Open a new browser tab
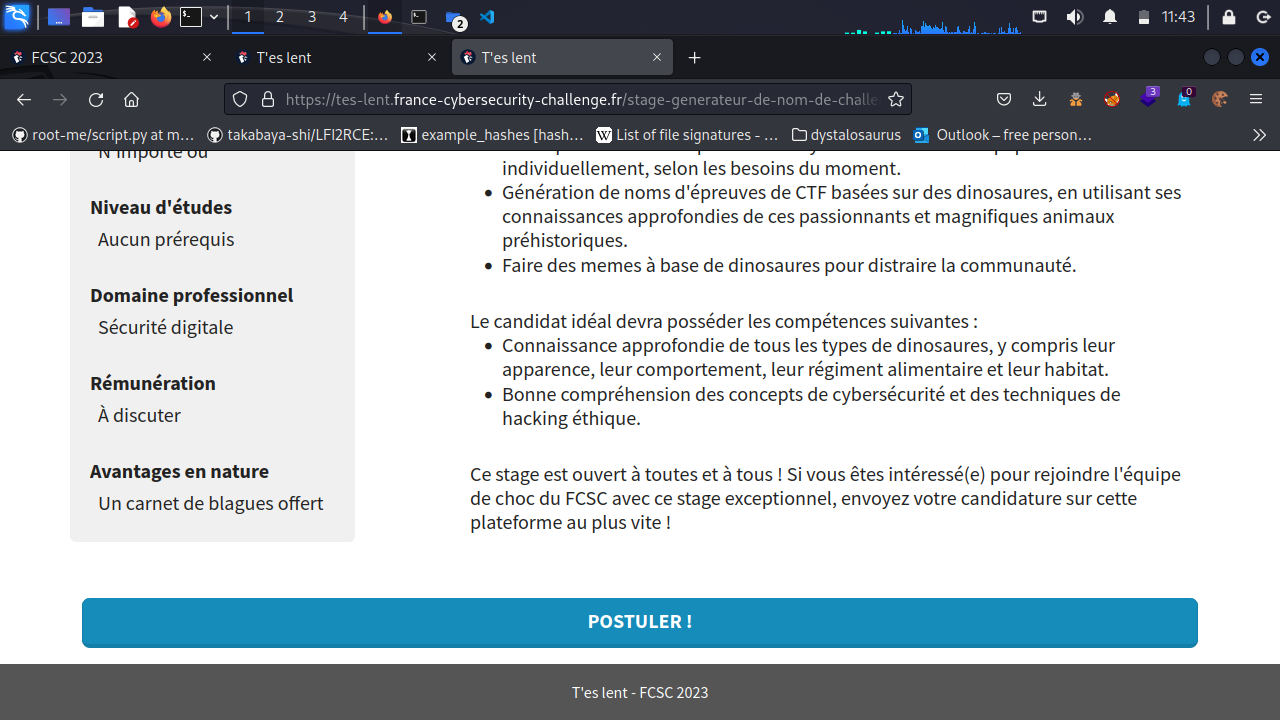 [695, 58]
